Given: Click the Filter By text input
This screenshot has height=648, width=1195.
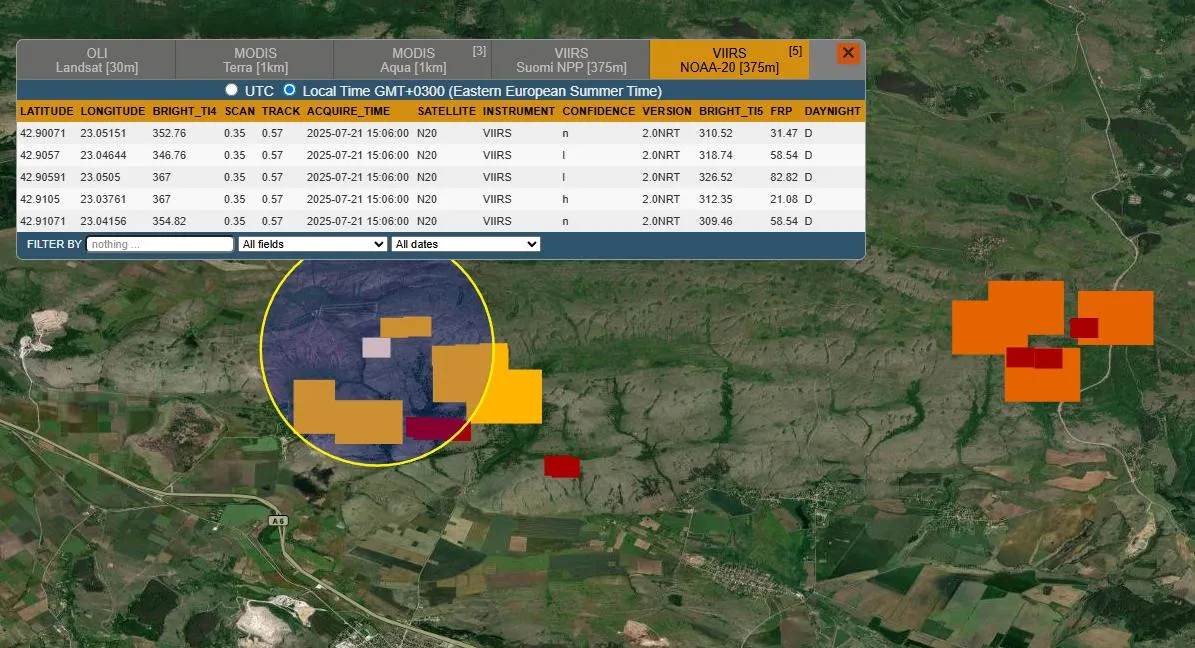Looking at the screenshot, I should point(160,244).
